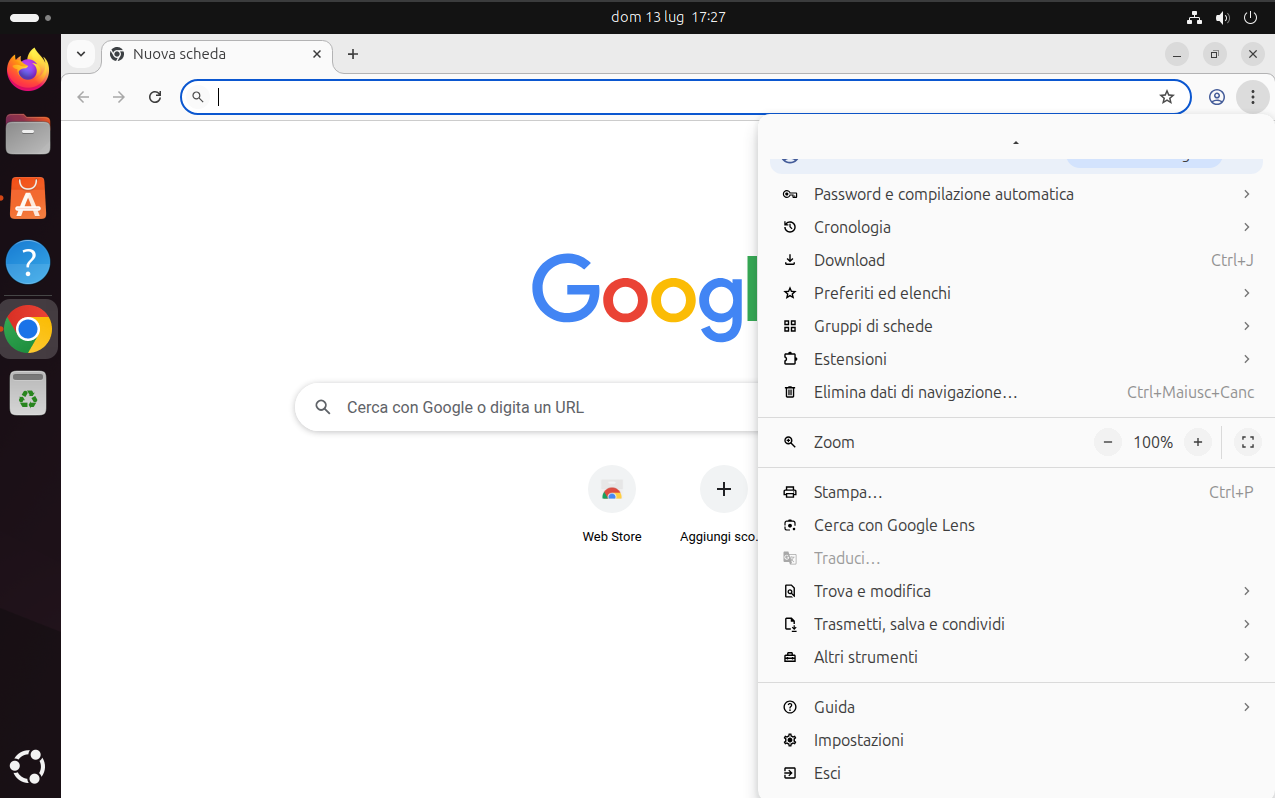Image resolution: width=1275 pixels, height=798 pixels.
Task: Expand chevron on Password row
Action: 1246,194
